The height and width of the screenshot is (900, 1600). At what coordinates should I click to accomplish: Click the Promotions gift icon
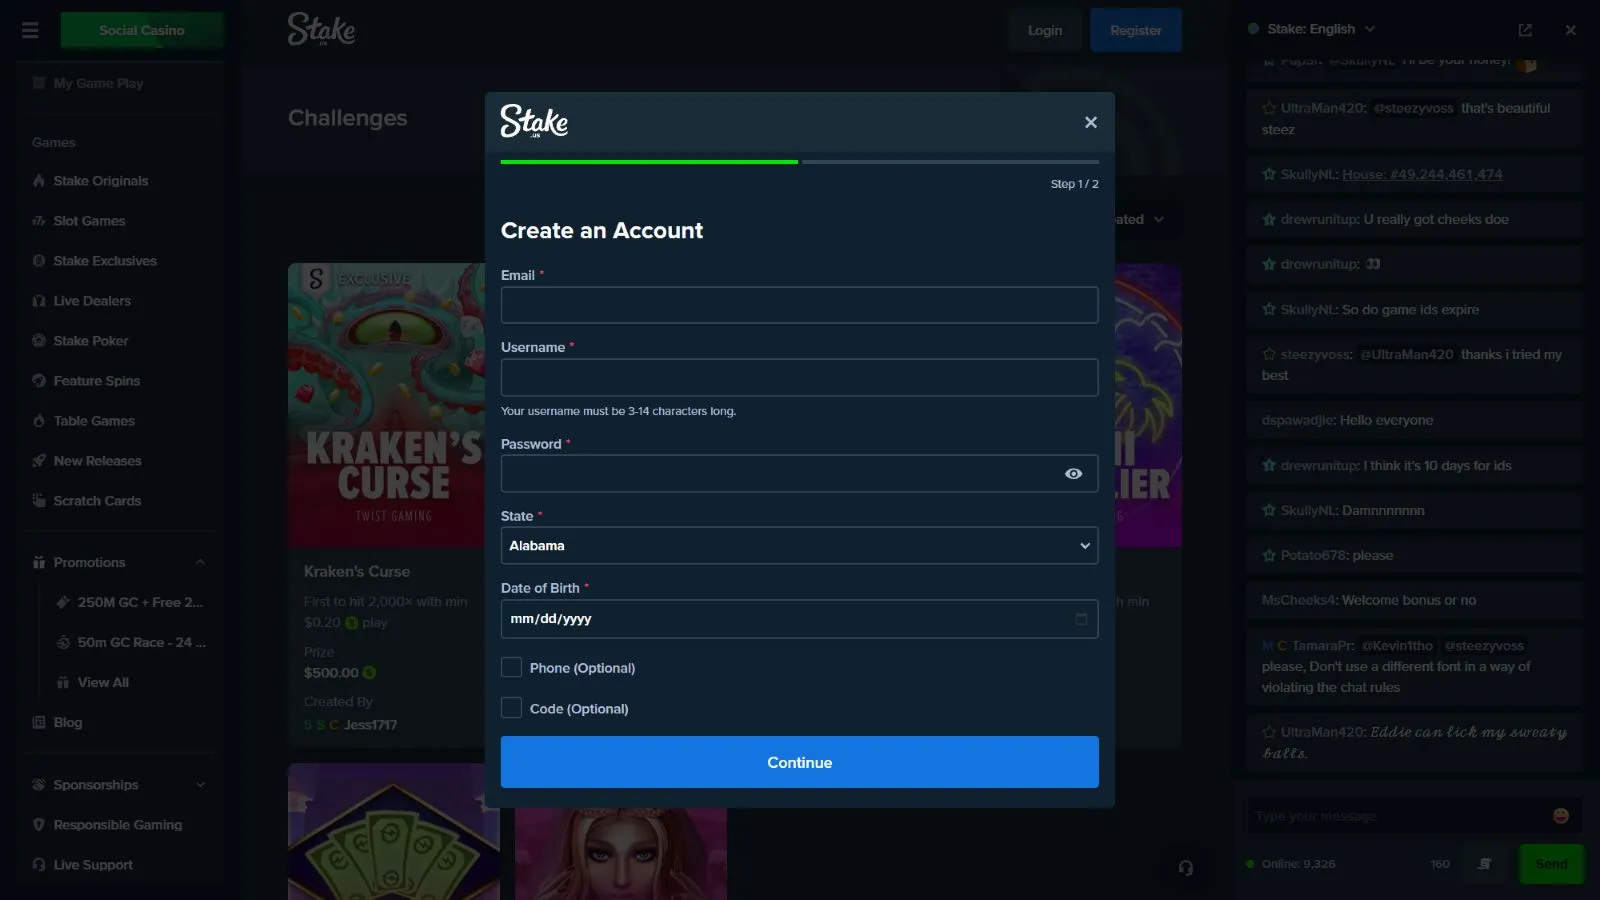click(39, 563)
